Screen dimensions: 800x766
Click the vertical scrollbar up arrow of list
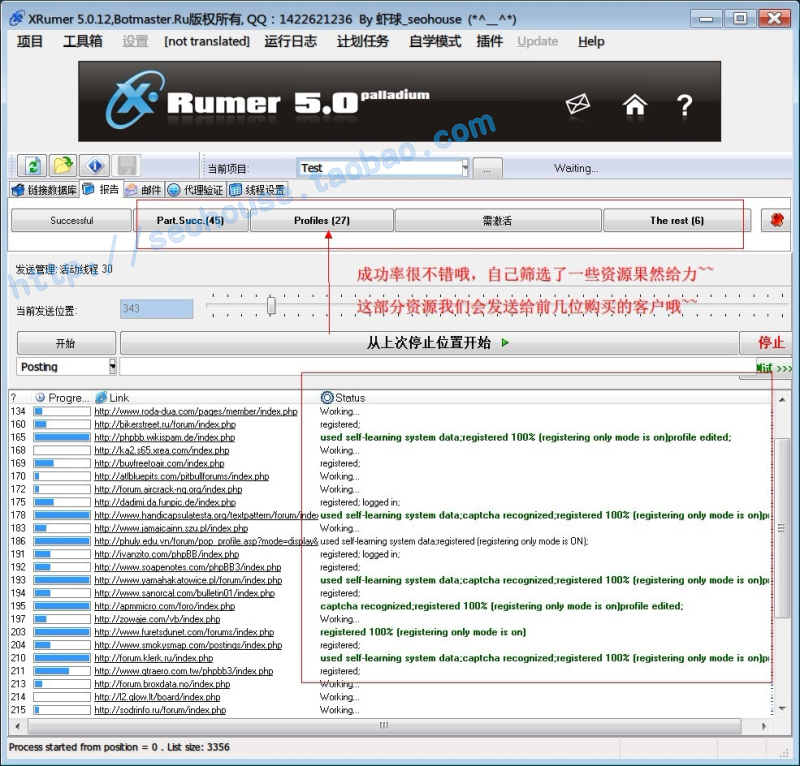tap(782, 399)
